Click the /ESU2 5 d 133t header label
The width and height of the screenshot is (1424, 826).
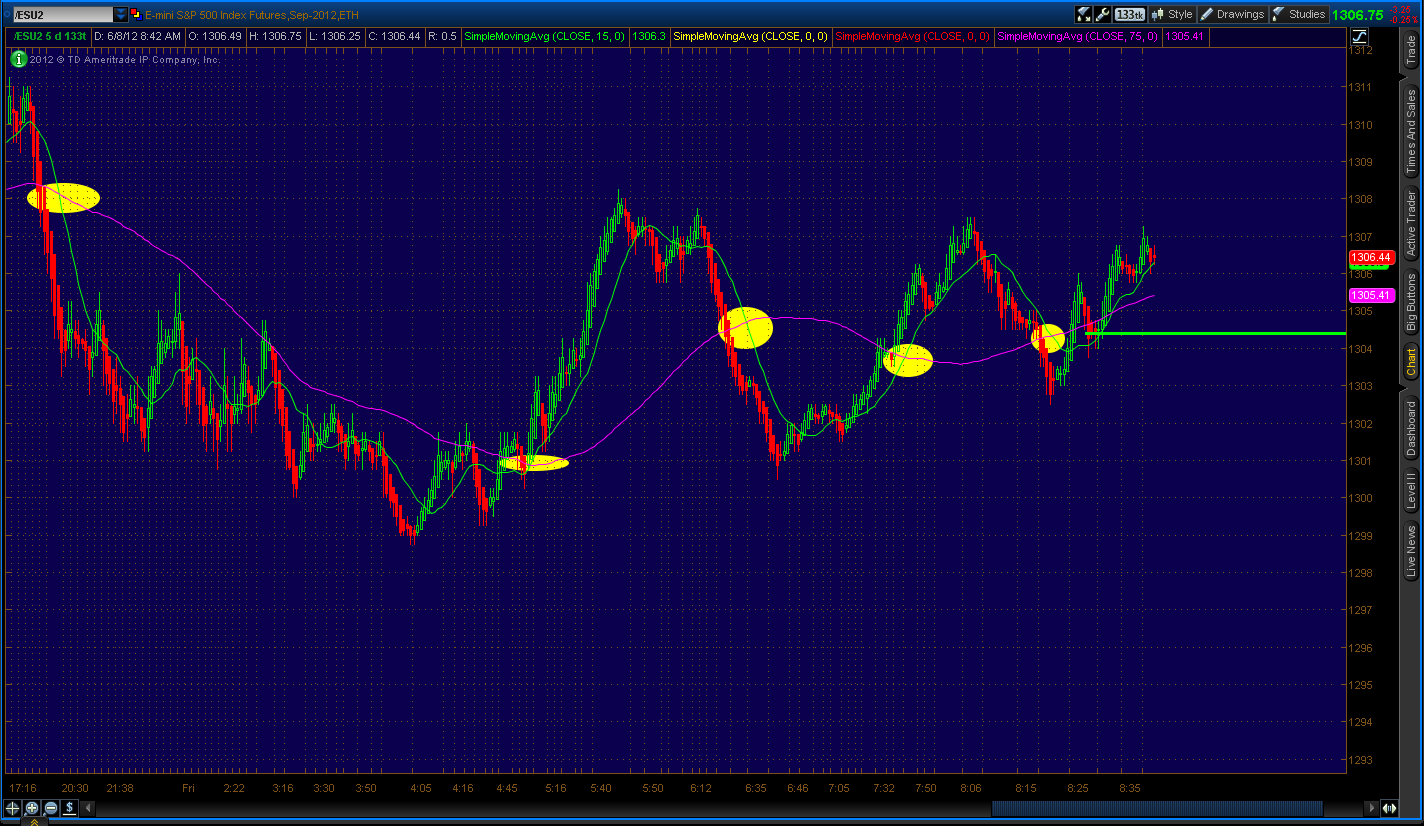click(x=48, y=36)
